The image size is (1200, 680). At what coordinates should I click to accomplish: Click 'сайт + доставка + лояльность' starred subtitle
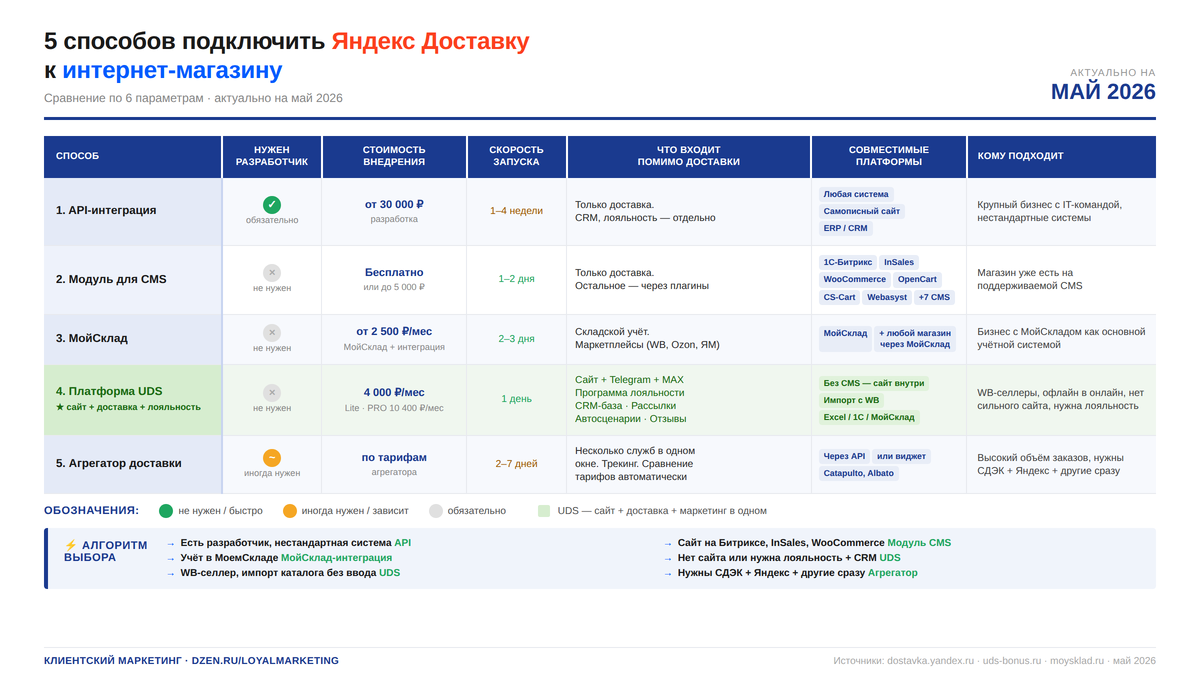133,407
